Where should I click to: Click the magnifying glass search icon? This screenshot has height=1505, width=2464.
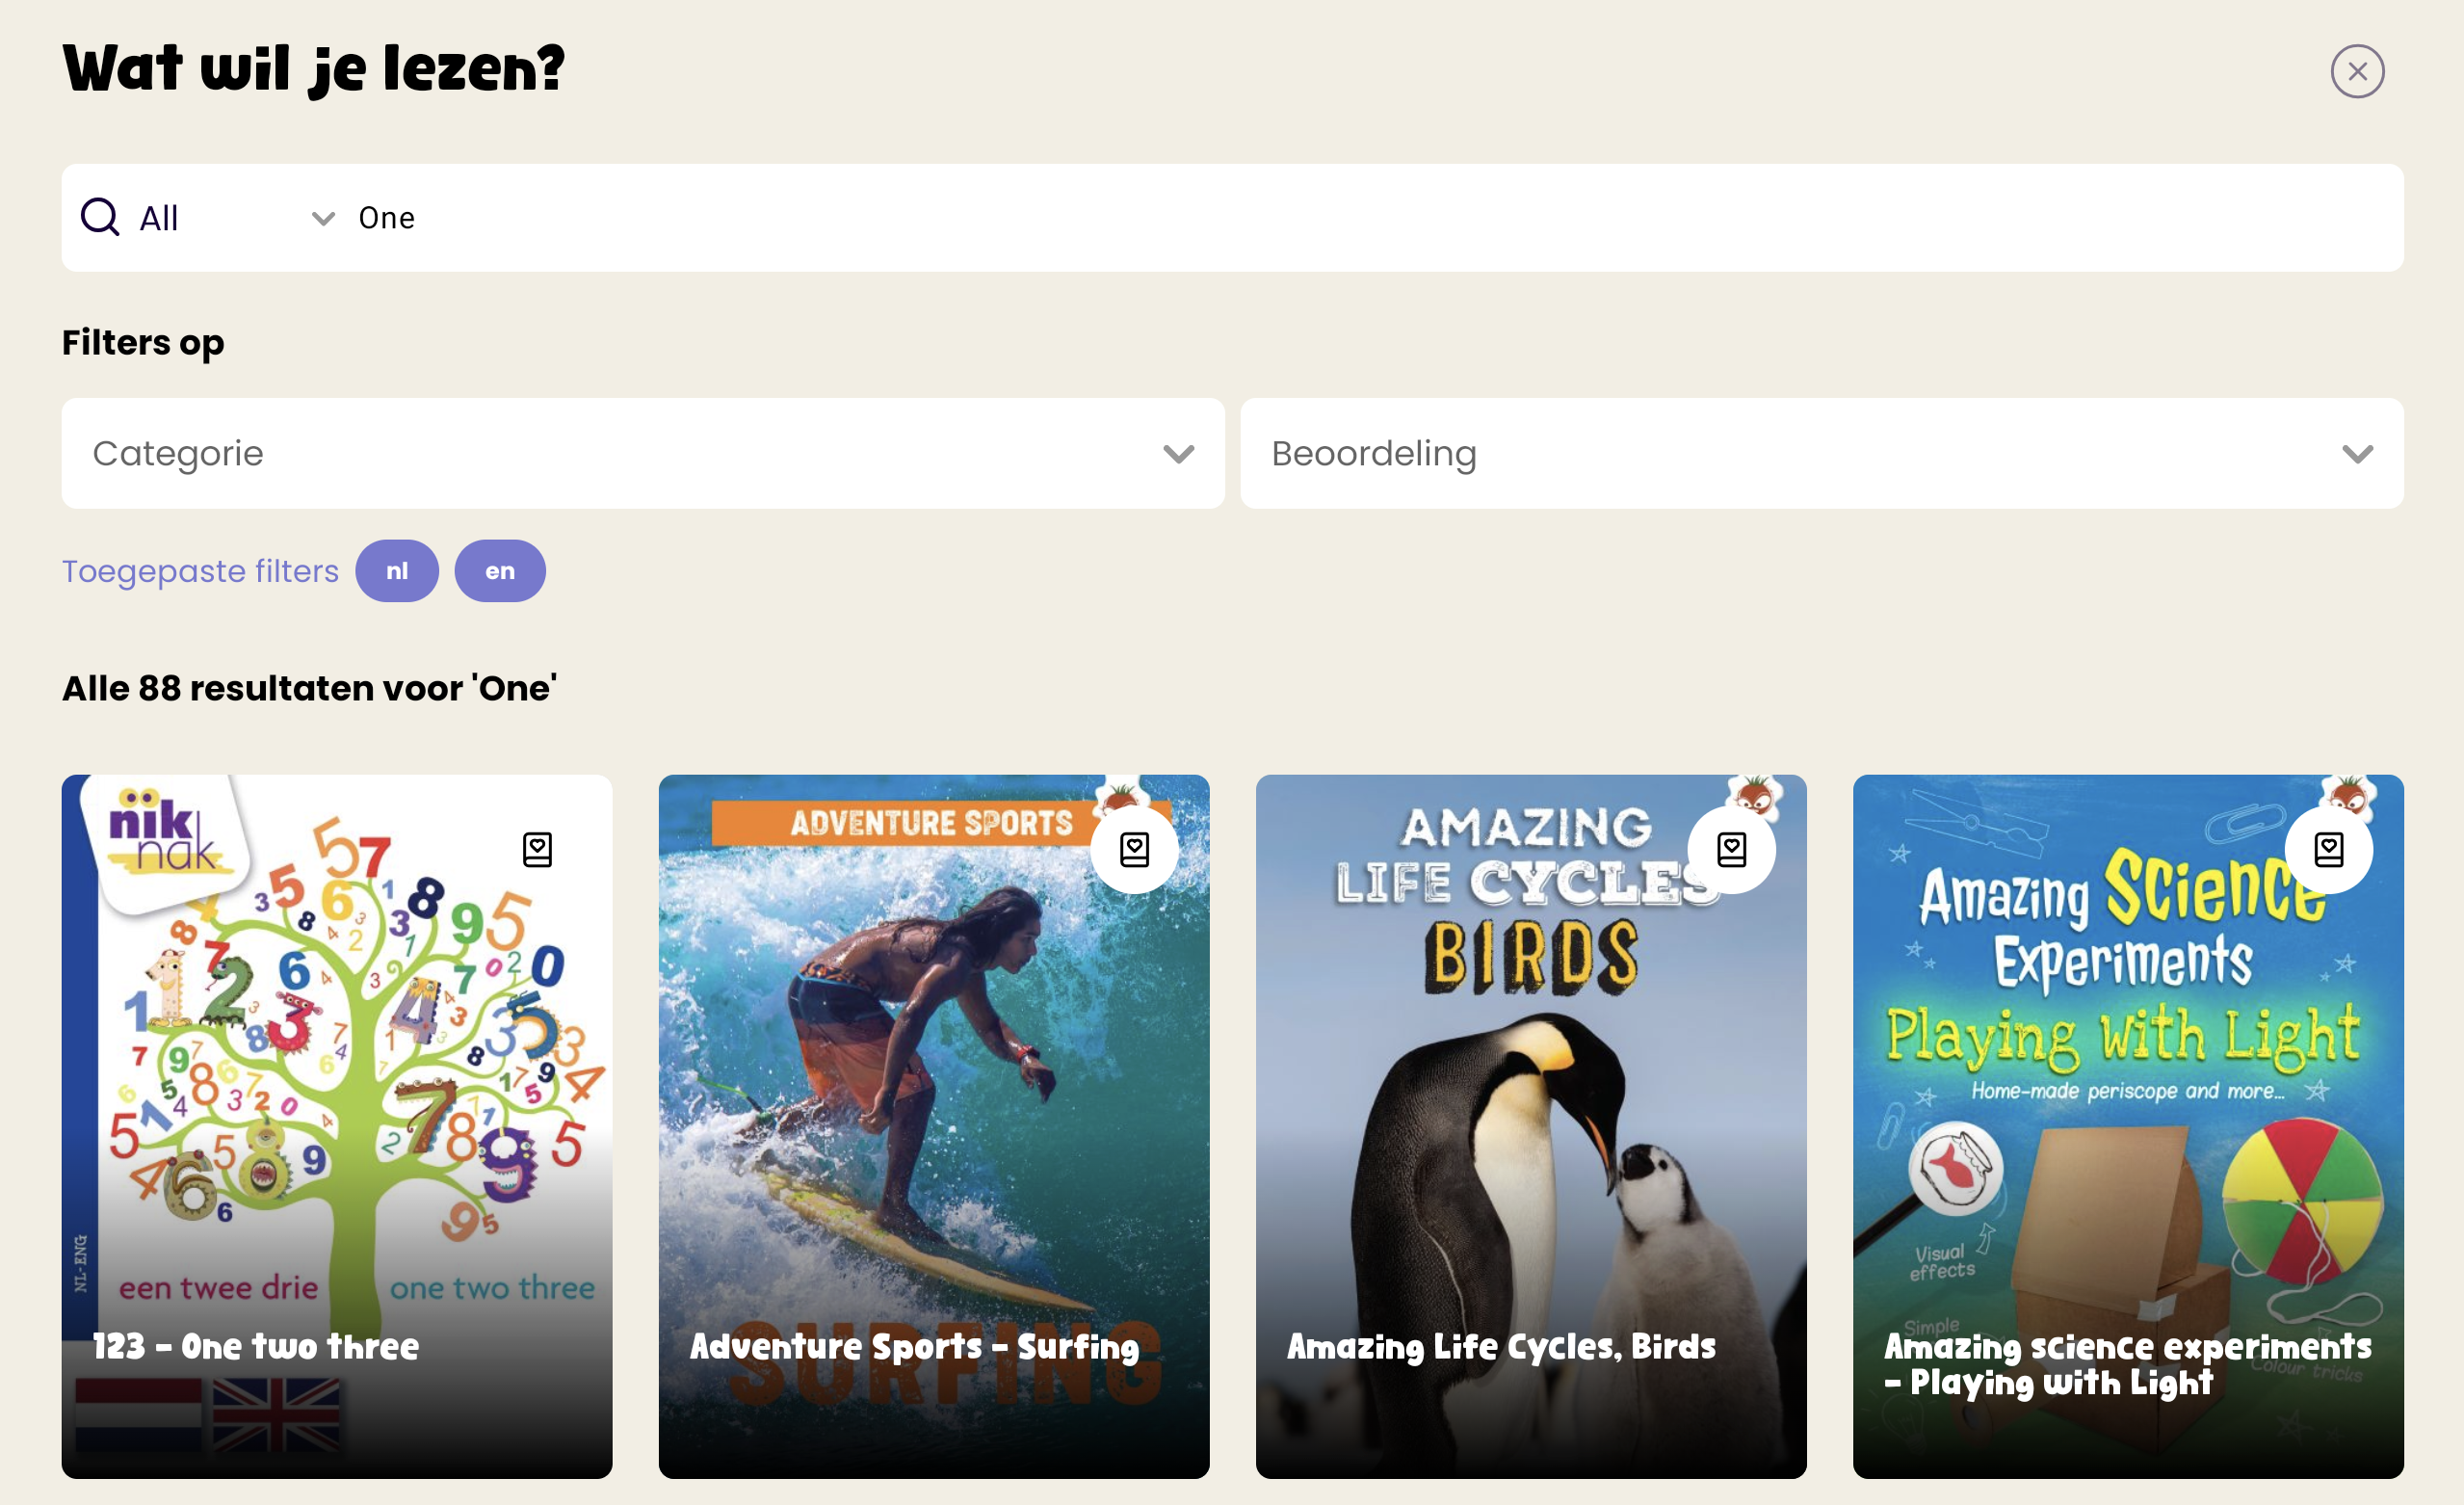pyautogui.click(x=100, y=216)
